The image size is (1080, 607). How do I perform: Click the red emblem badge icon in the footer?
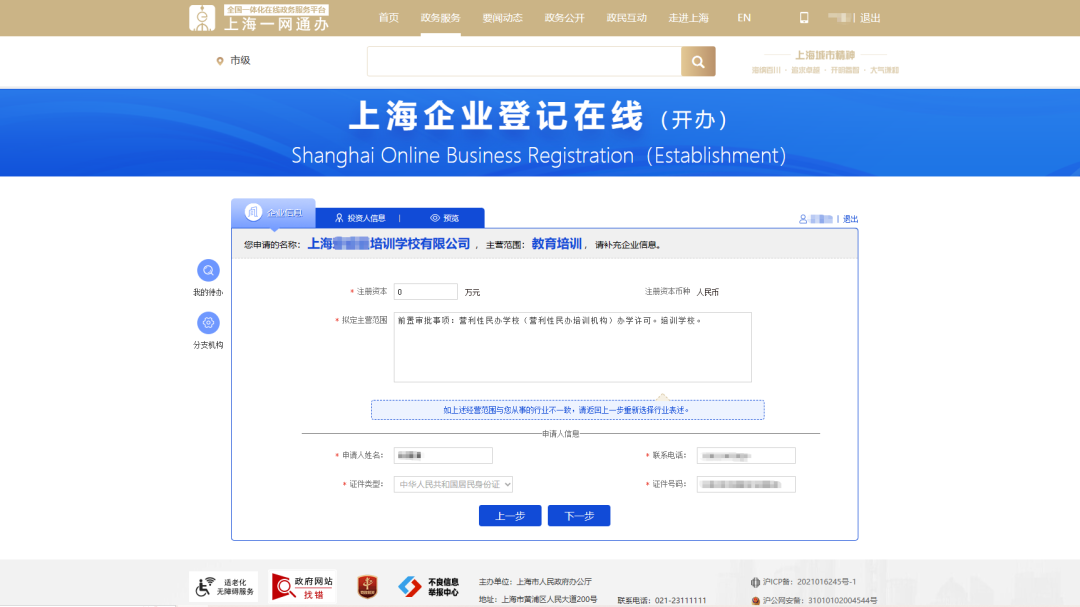pyautogui.click(x=366, y=585)
